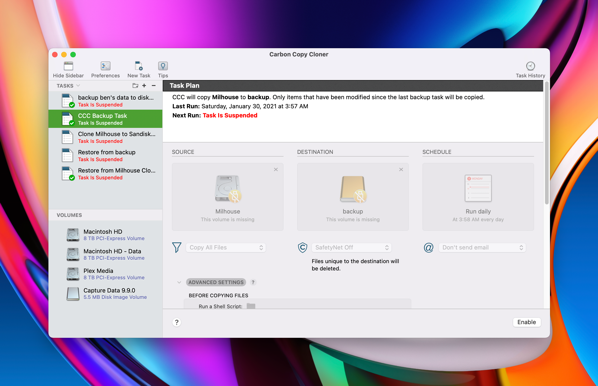This screenshot has height=386, width=598.
Task: Click the Task Plan vertical scrollbar
Action: point(547,143)
